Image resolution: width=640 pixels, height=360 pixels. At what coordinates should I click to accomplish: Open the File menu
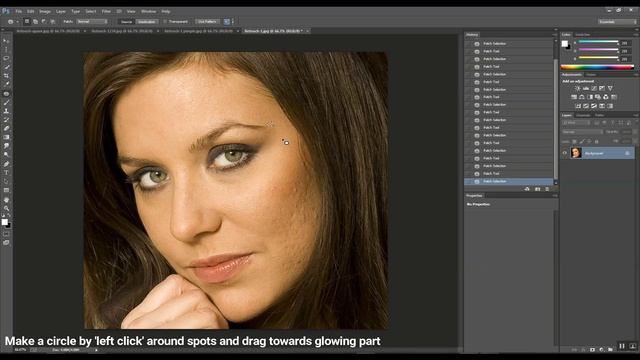(x=19, y=11)
